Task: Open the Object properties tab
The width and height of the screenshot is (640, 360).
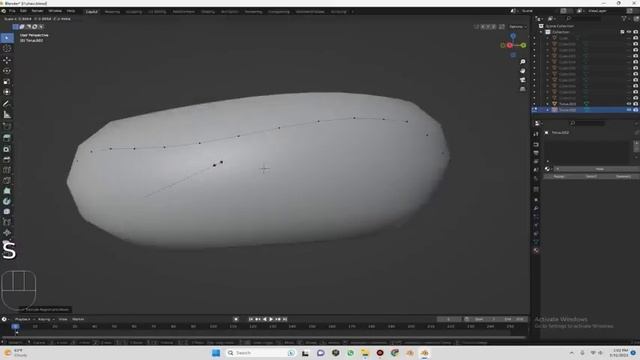Action: [536, 200]
